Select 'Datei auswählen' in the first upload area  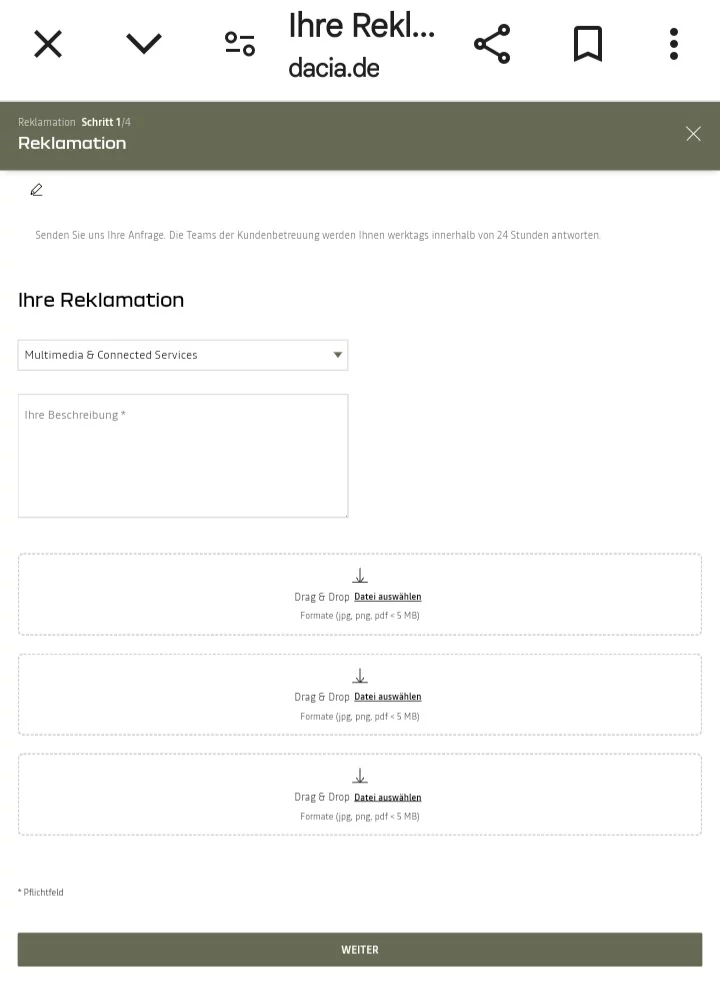coord(387,597)
